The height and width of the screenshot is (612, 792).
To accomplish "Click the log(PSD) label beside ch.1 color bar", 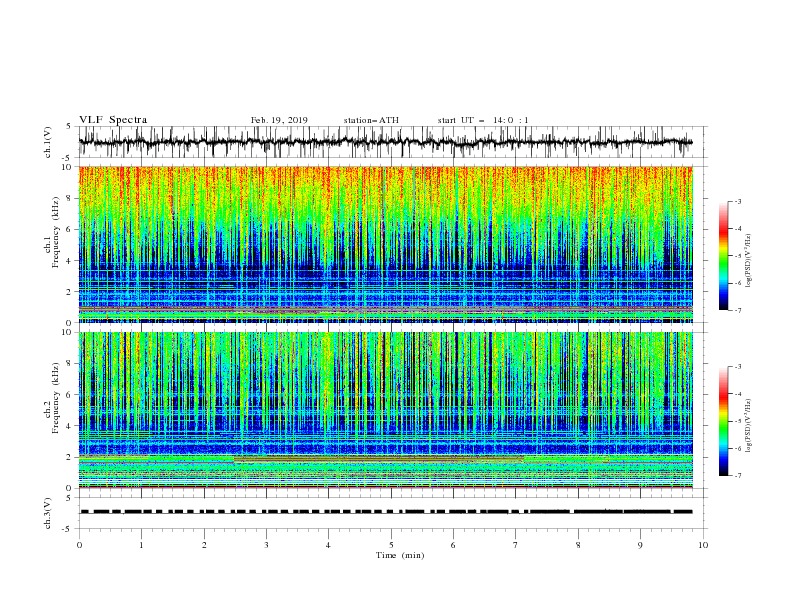I will 749,261.
